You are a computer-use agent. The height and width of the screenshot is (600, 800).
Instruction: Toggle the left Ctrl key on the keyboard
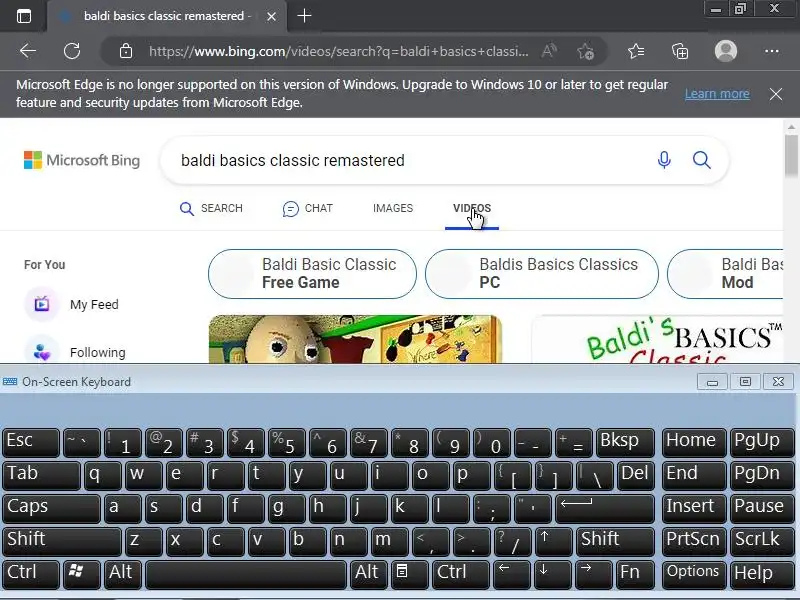31,574
